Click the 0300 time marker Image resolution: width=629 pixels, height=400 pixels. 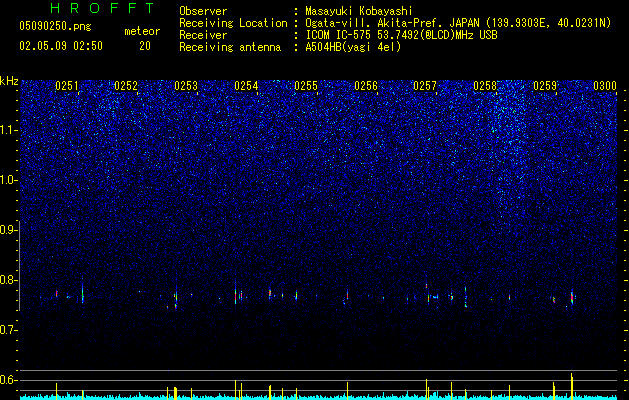point(605,86)
